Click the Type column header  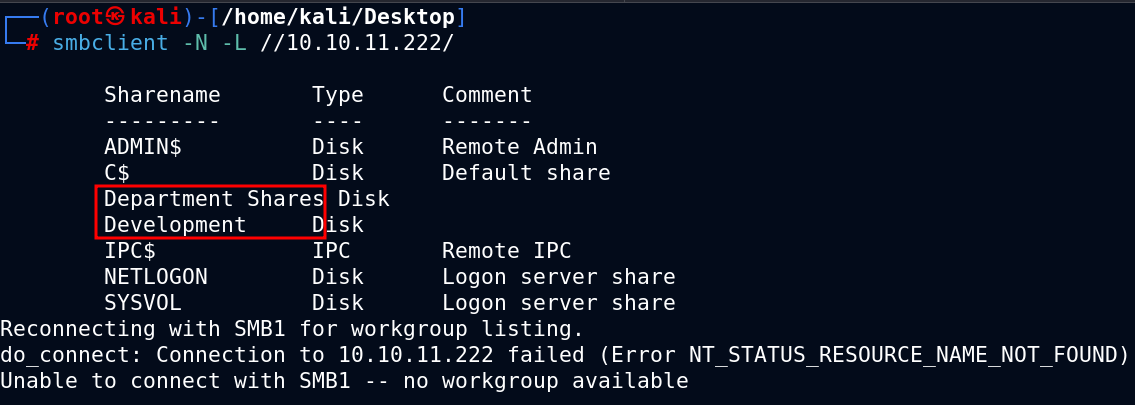[337, 96]
